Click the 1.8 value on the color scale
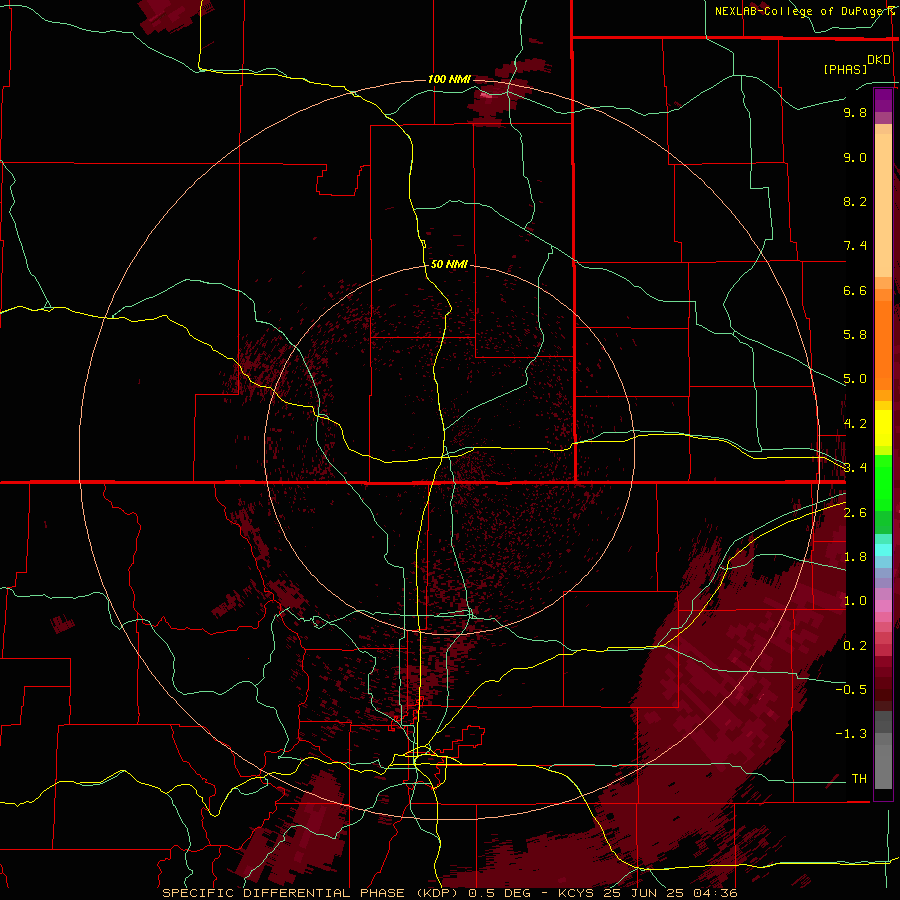The height and width of the screenshot is (900, 900). pyautogui.click(x=855, y=557)
